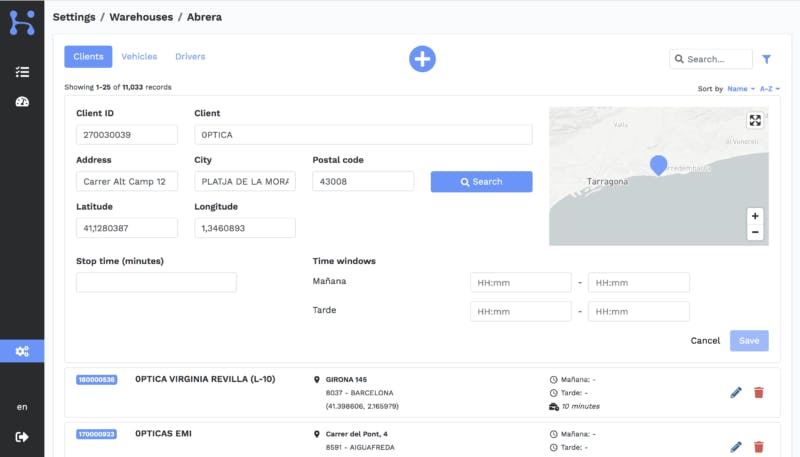Edit OPTICA VIRGINIA REVILLA with pencil icon

pyautogui.click(x=736, y=392)
